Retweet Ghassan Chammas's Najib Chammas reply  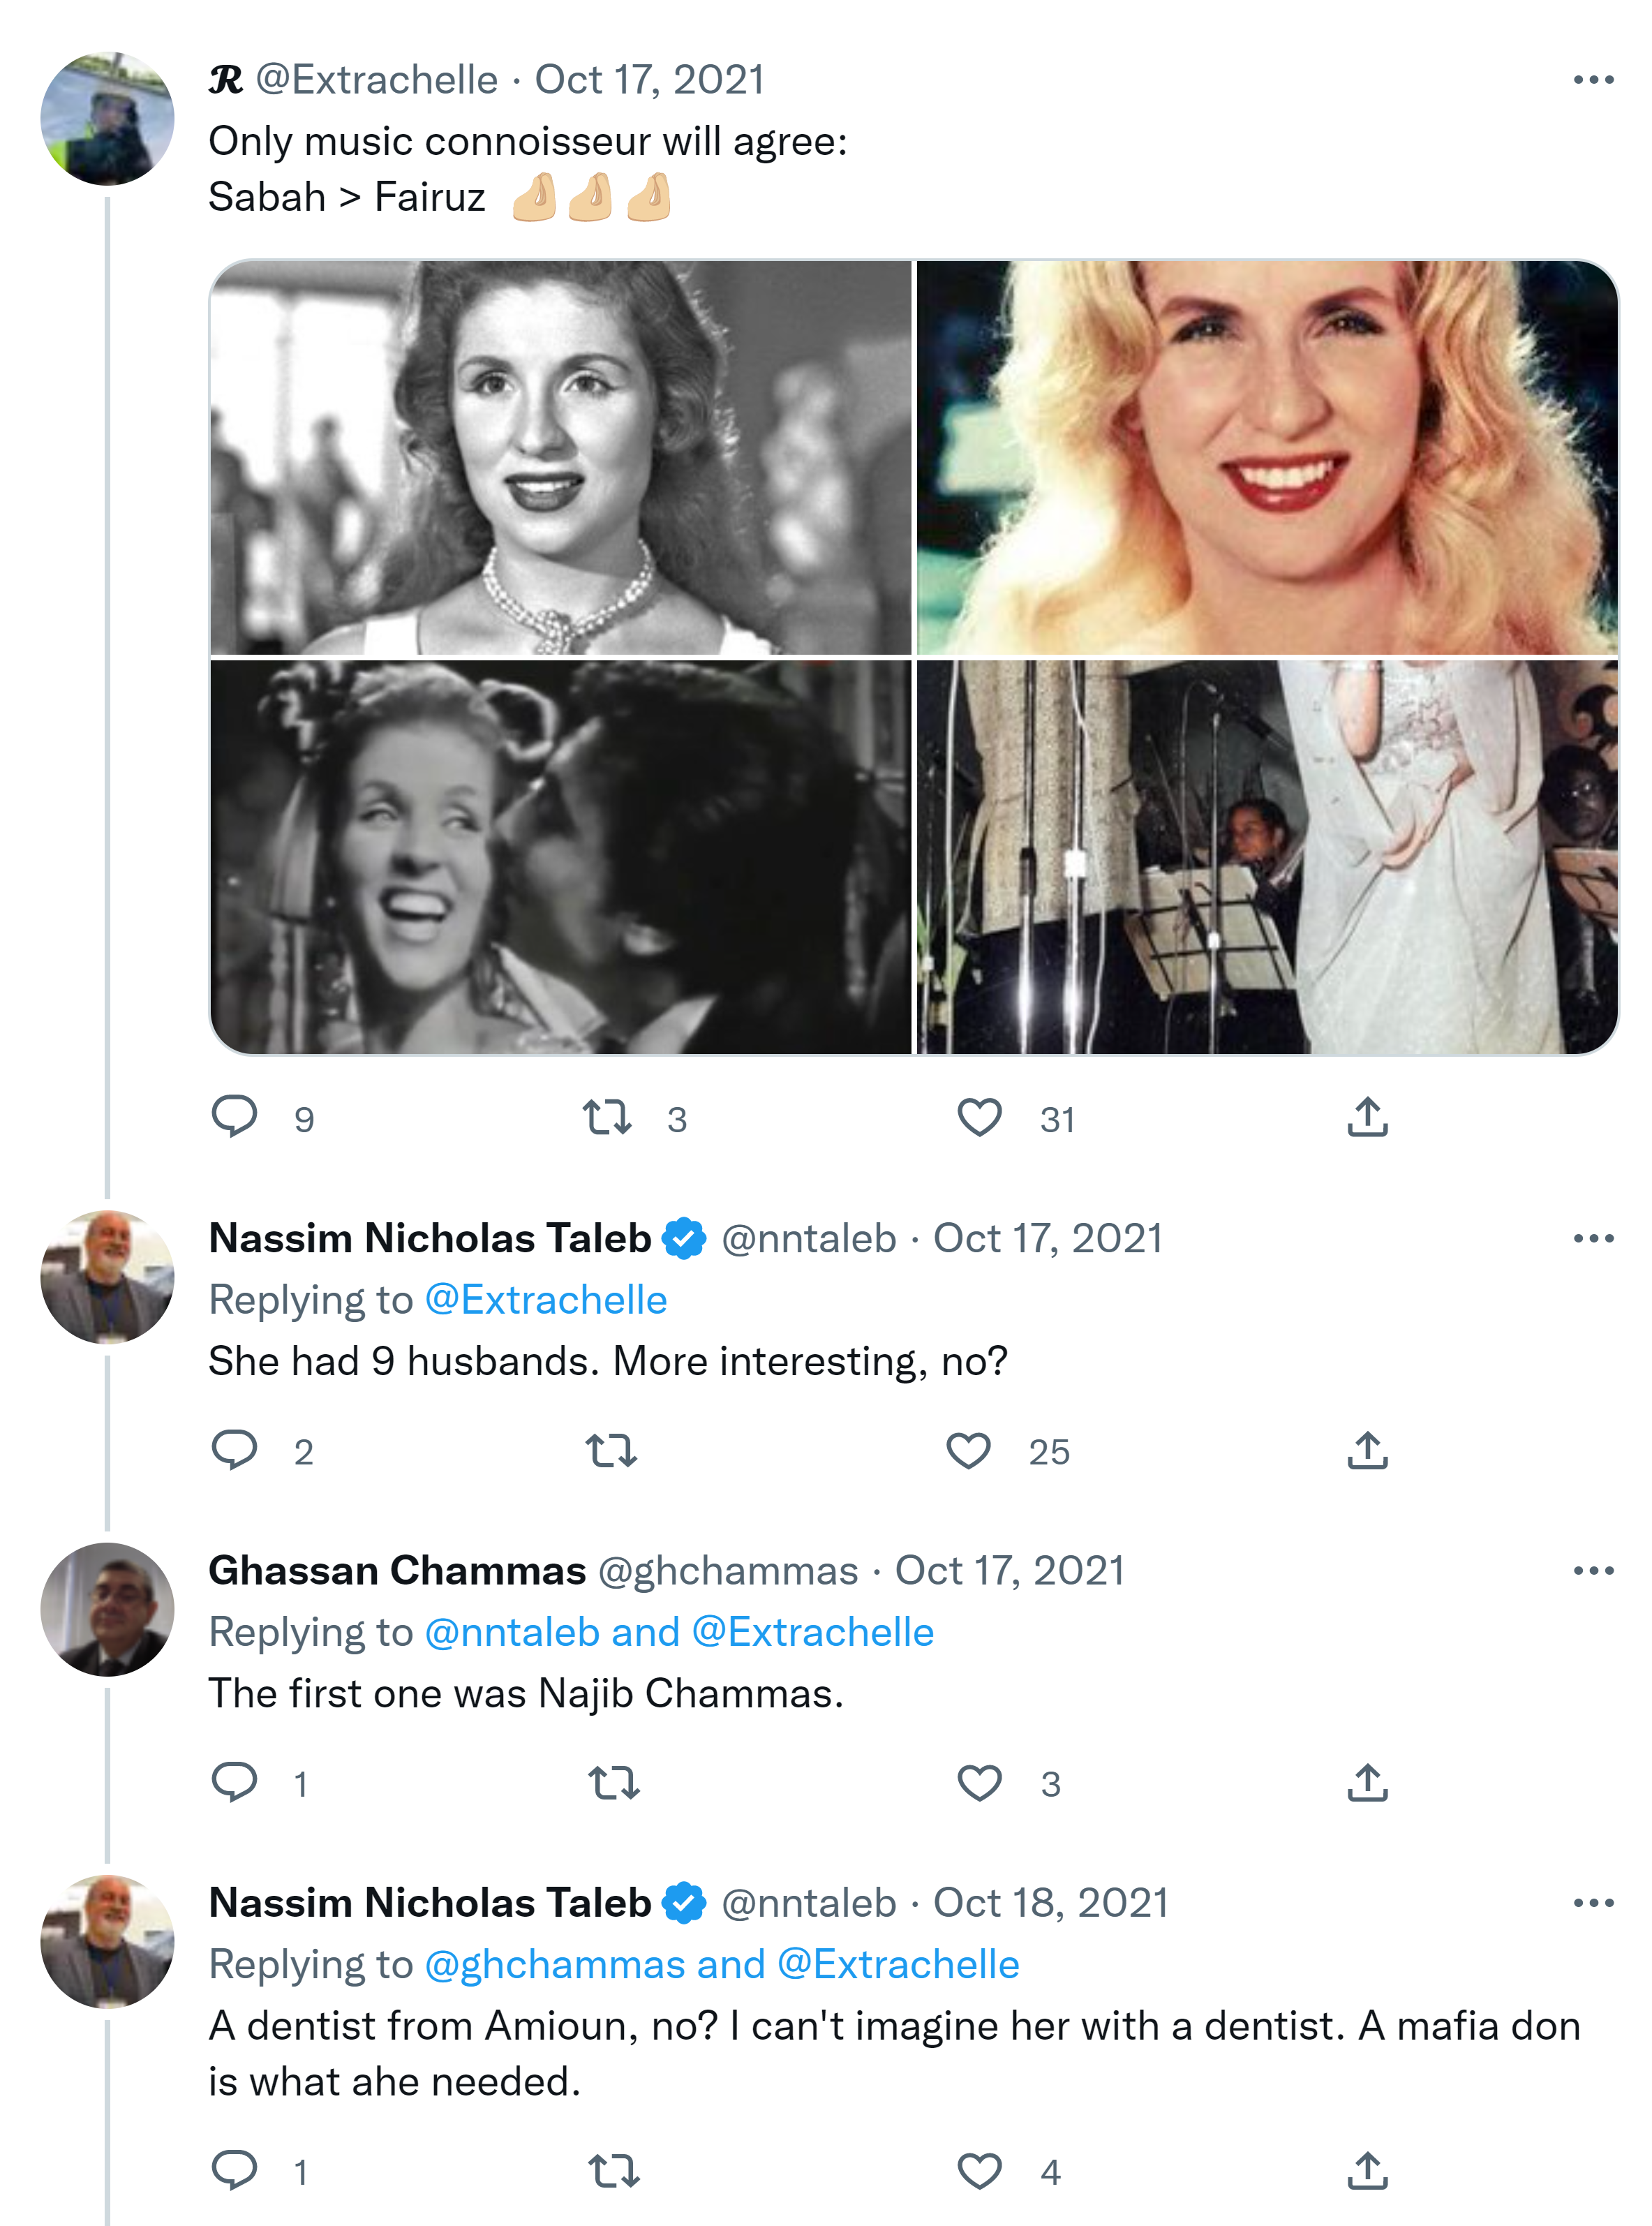coord(612,1783)
